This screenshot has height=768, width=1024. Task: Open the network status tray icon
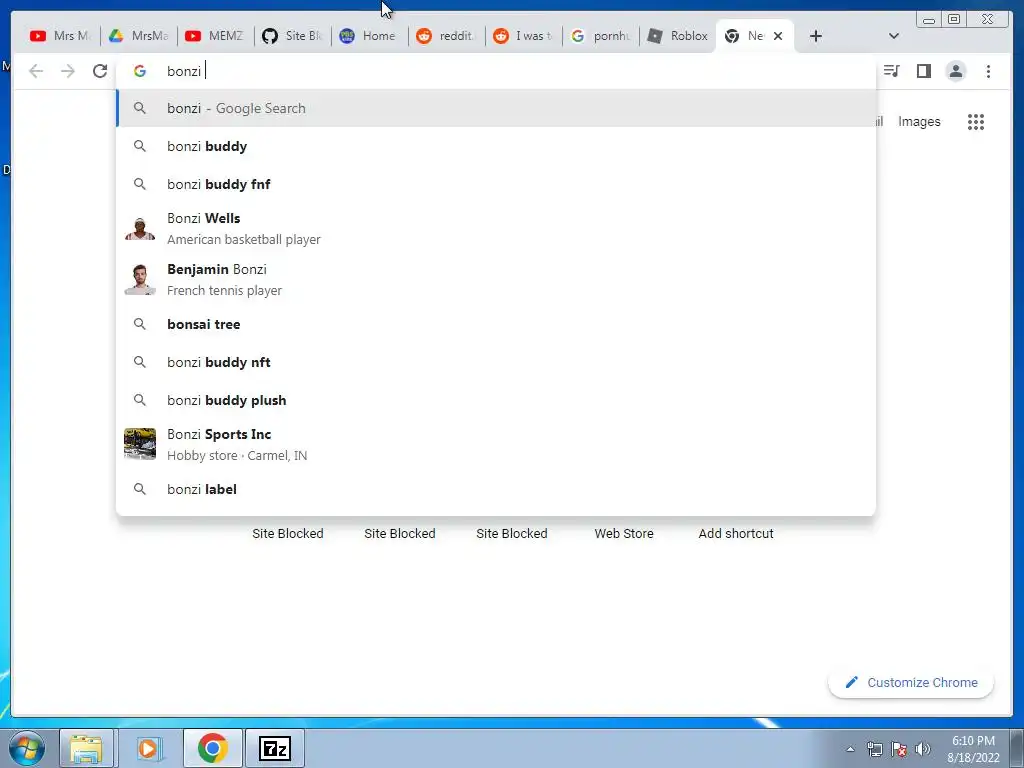click(874, 749)
